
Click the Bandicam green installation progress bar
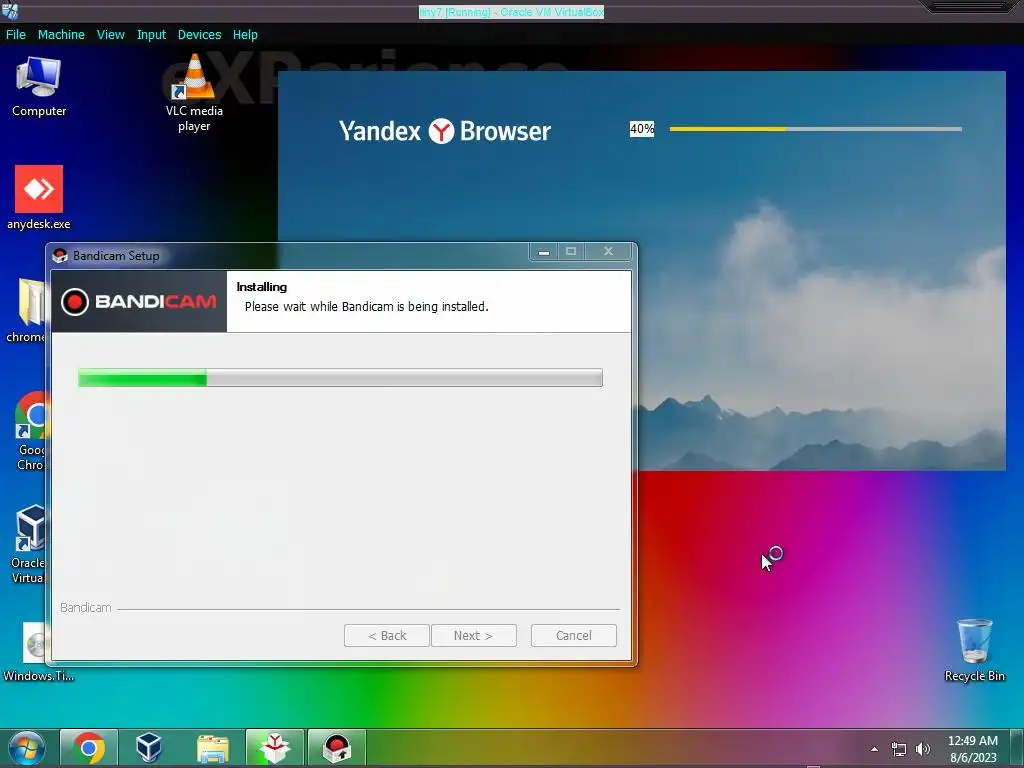coord(340,377)
